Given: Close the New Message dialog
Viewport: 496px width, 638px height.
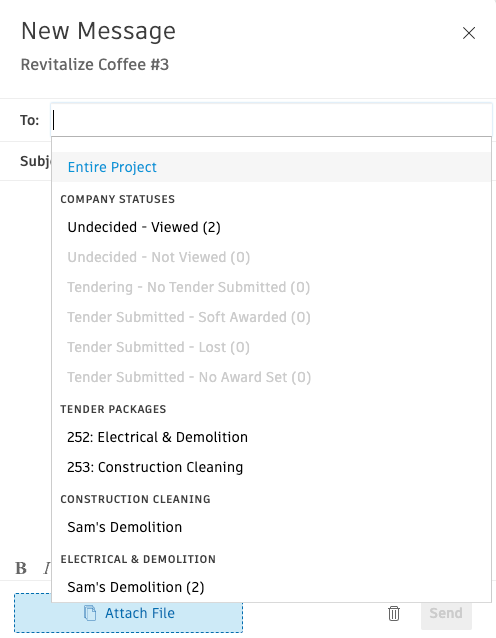Looking at the screenshot, I should pos(469,33).
